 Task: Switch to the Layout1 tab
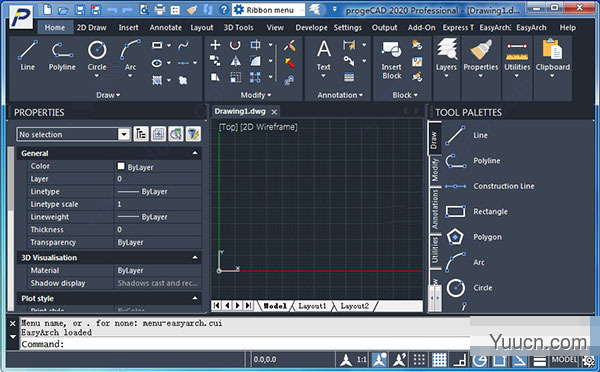pyautogui.click(x=313, y=306)
